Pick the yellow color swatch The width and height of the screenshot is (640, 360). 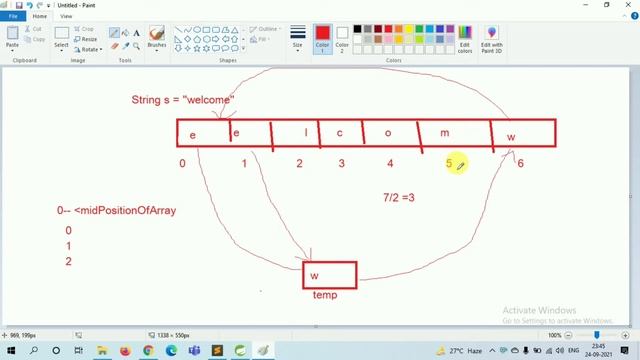[409, 29]
